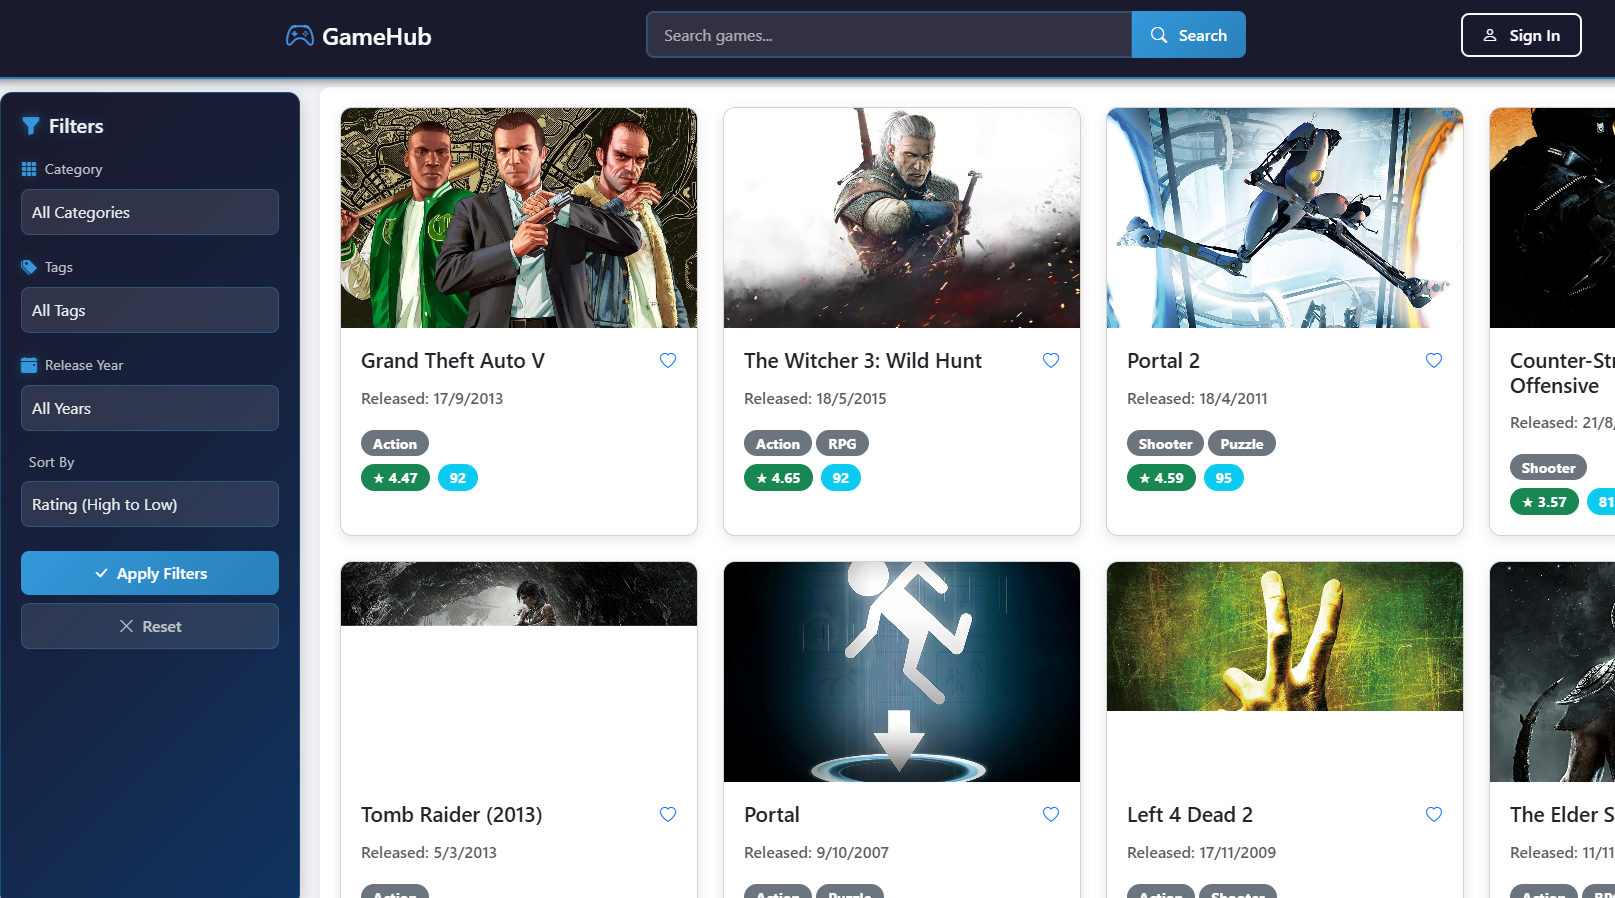Screen dimensions: 1615x898
Task: Click Shooter tag on Counter-Strike card
Action: pyautogui.click(x=1548, y=468)
